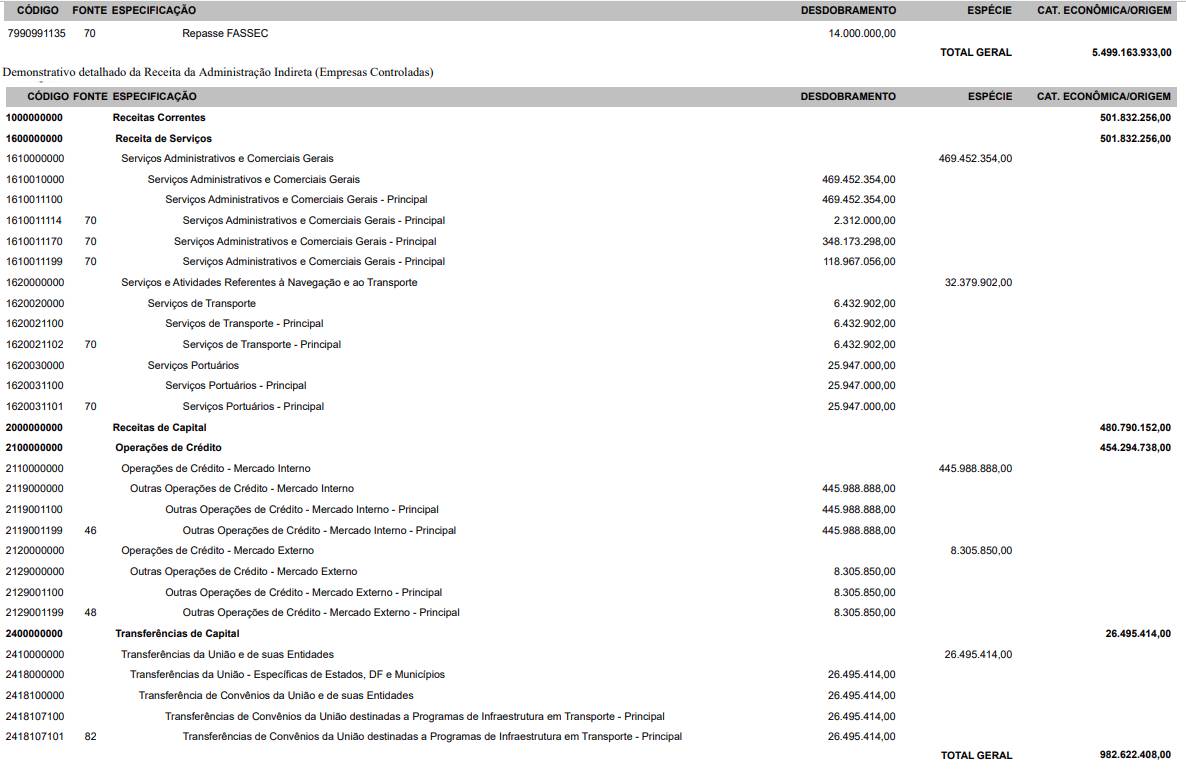
Task: Click the final total 982.622.408,00
Action: pos(1135,754)
